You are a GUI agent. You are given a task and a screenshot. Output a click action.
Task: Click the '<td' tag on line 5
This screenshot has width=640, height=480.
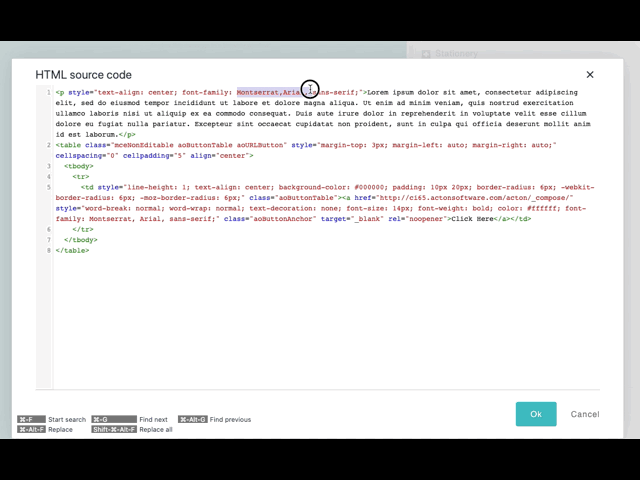(x=87, y=187)
